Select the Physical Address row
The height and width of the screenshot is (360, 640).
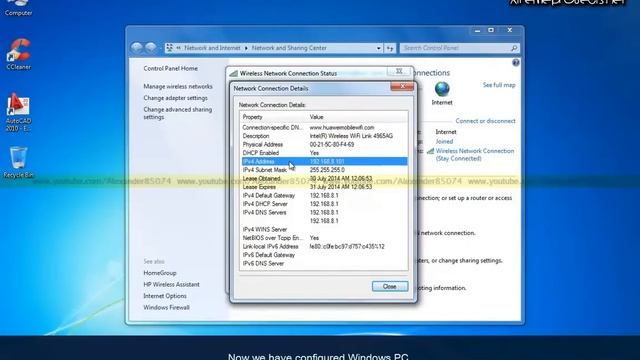[324, 144]
